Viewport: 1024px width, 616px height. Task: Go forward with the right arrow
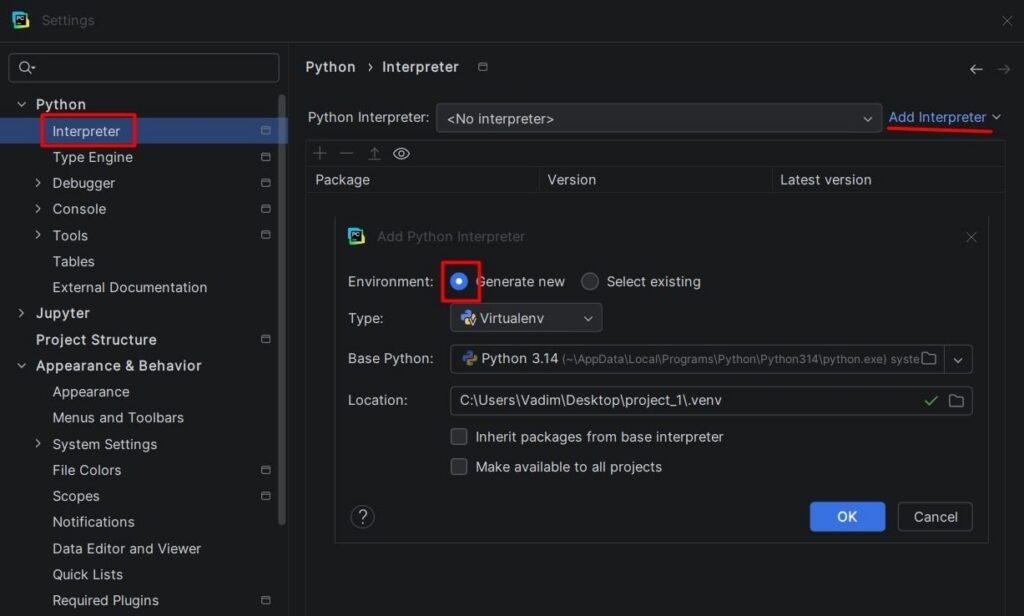(x=1004, y=69)
